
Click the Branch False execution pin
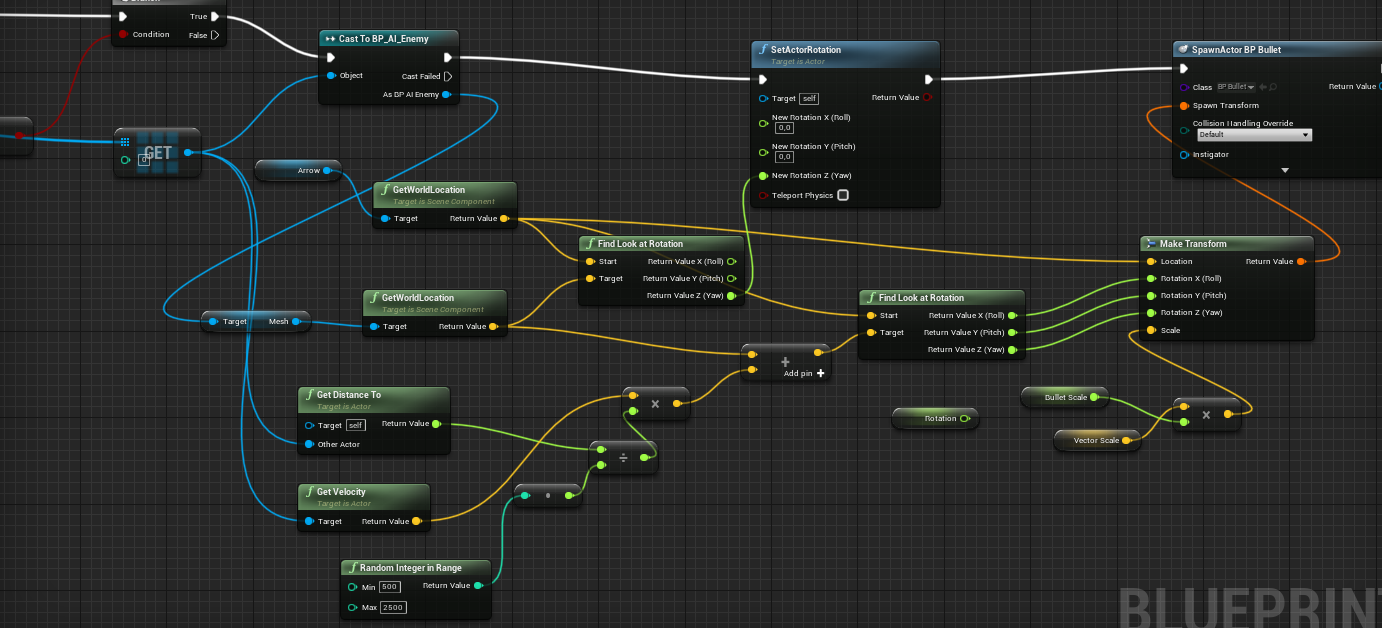tap(214, 35)
